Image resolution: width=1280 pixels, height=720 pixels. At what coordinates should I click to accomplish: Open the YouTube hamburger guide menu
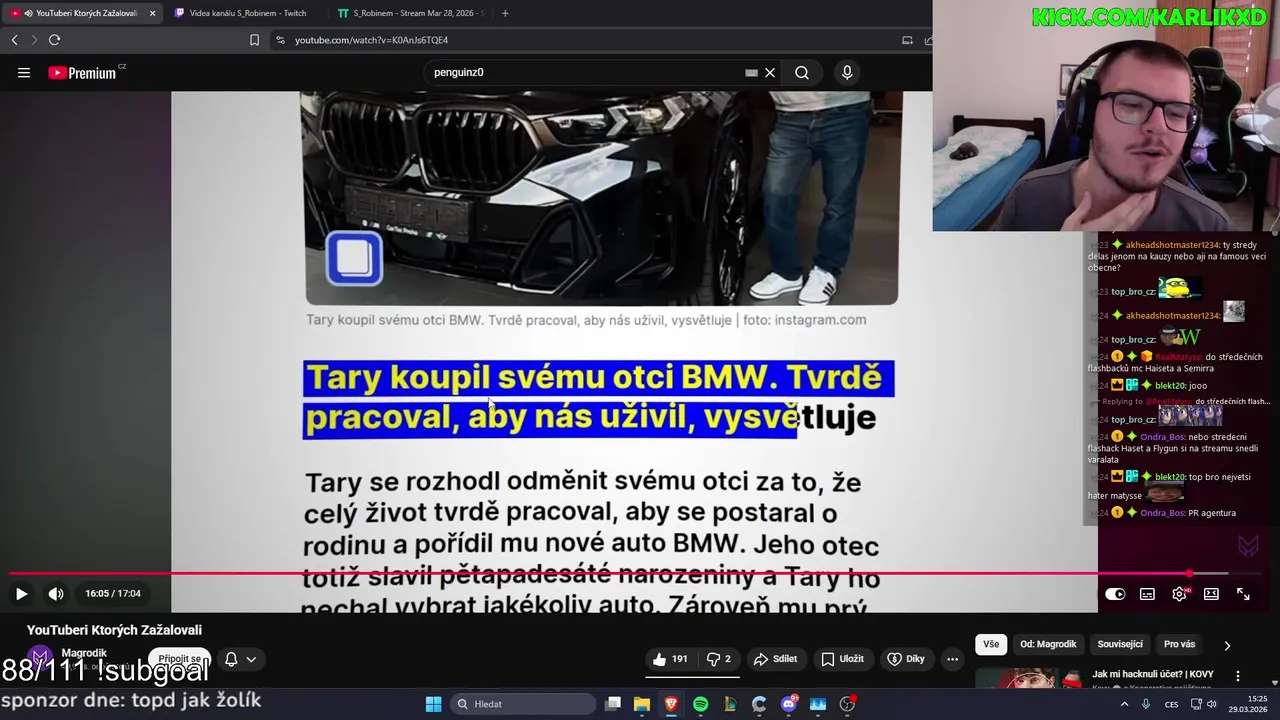click(x=24, y=73)
